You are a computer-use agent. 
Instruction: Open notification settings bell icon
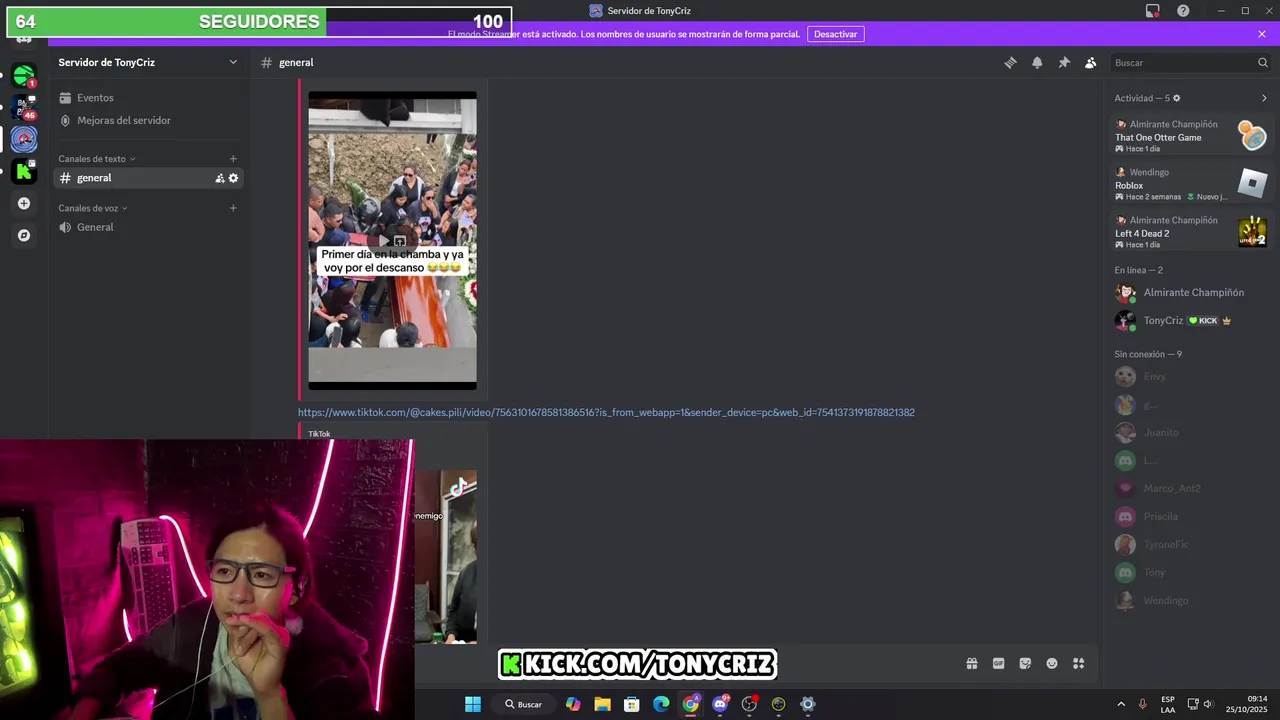click(1037, 62)
